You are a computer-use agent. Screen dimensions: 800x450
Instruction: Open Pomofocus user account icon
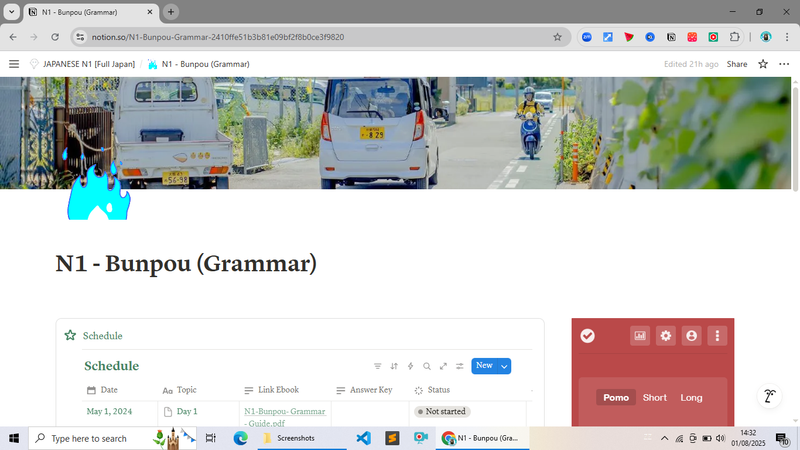click(x=691, y=336)
